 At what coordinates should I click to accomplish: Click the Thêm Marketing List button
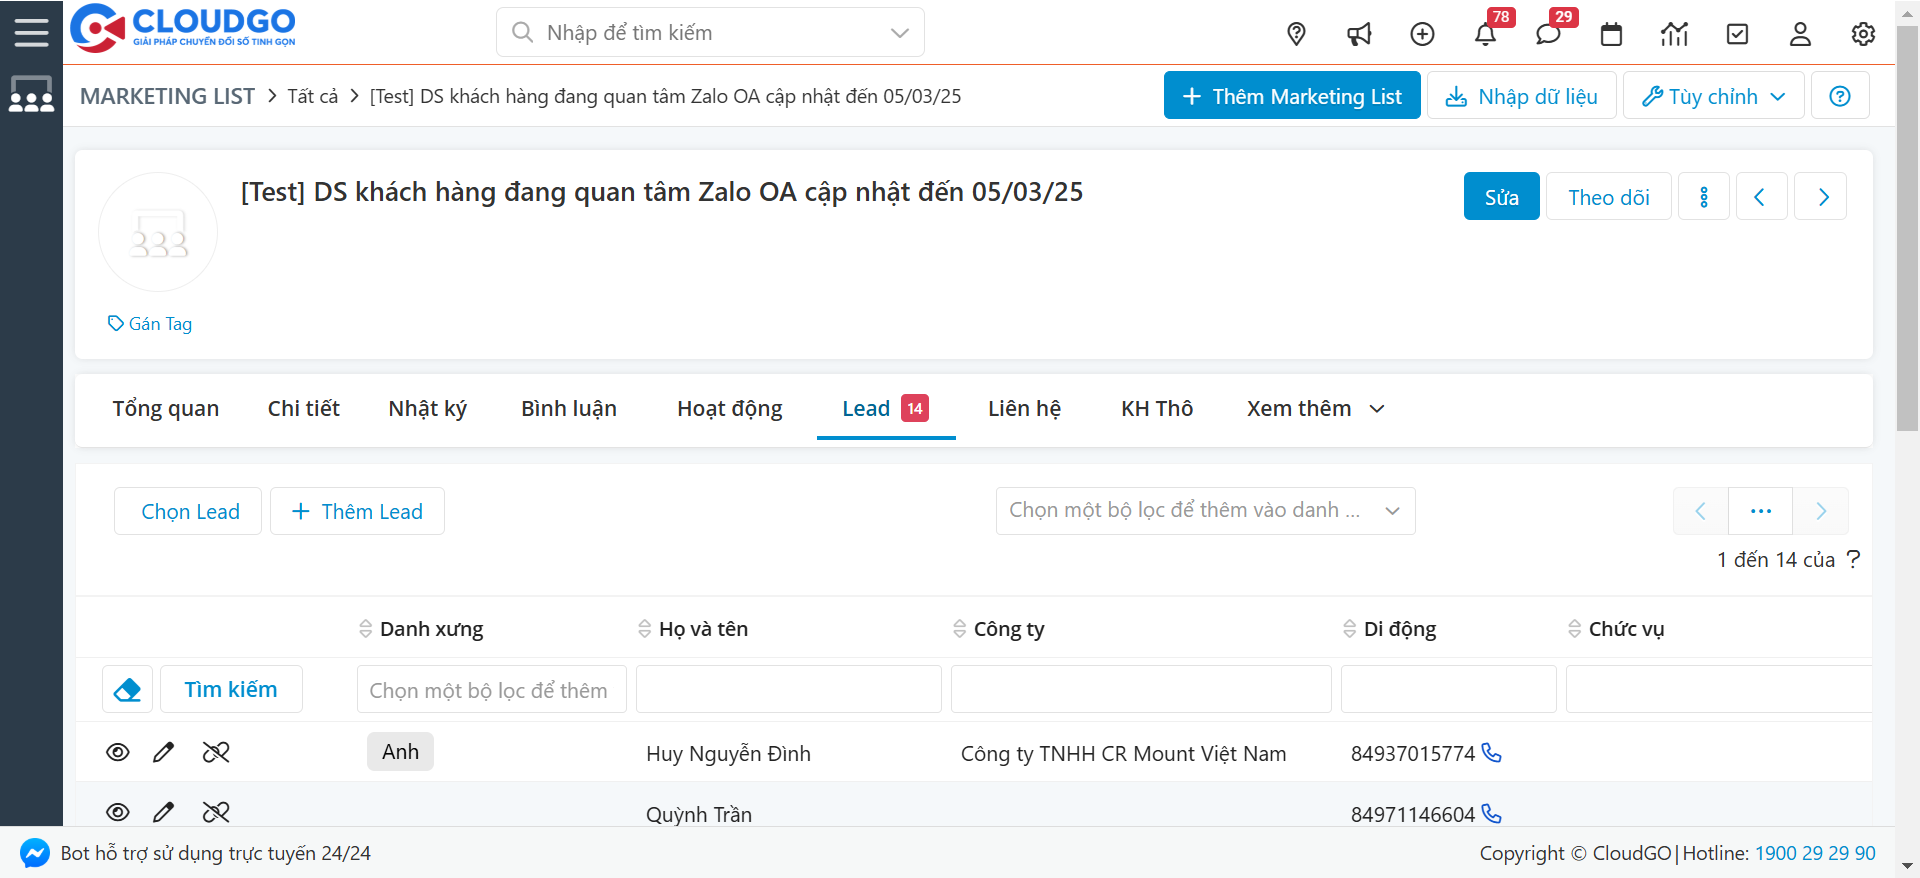1291,96
